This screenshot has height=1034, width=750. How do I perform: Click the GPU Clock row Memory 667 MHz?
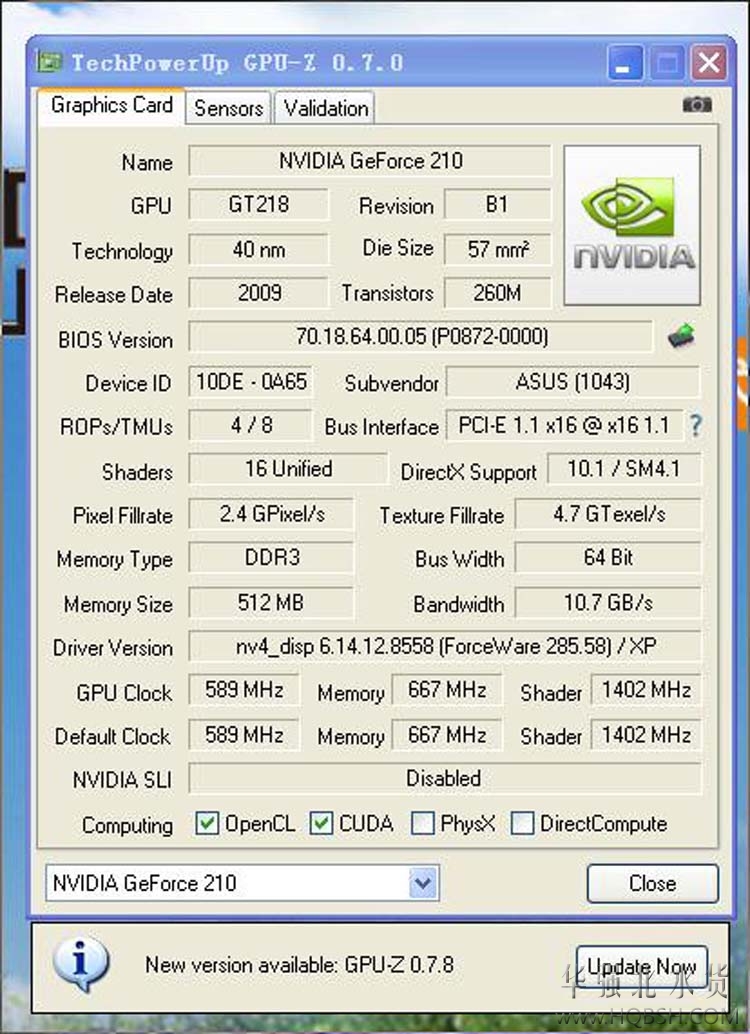(447, 690)
